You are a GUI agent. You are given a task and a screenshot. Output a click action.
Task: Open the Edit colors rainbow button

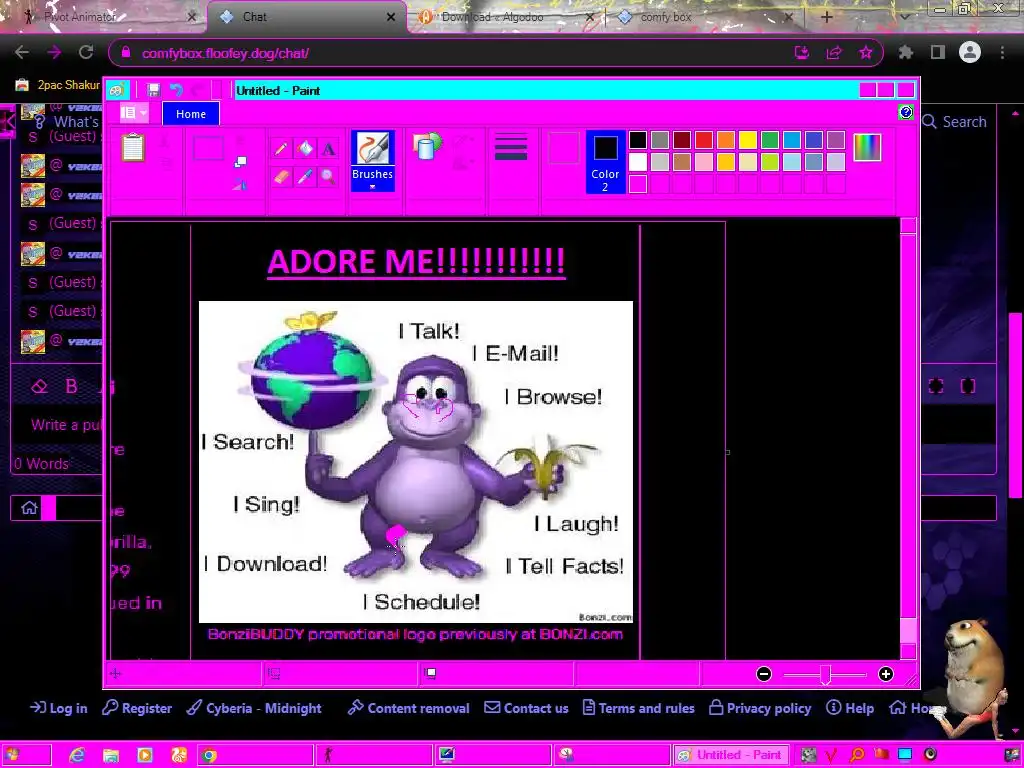click(x=867, y=148)
